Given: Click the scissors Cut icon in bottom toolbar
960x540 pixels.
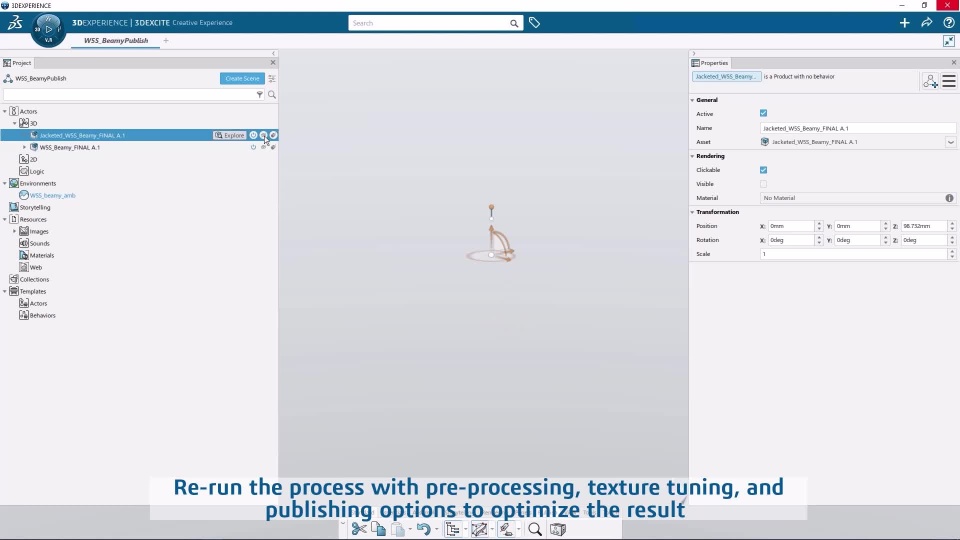Looking at the screenshot, I should (x=358, y=529).
